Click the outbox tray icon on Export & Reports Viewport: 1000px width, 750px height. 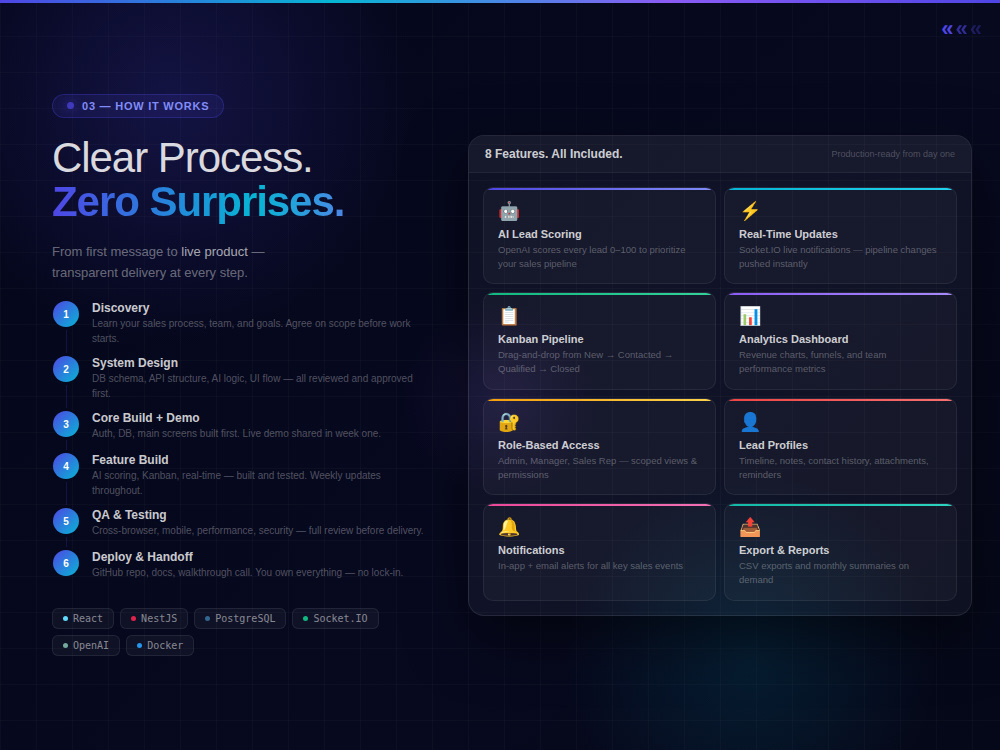(x=749, y=527)
